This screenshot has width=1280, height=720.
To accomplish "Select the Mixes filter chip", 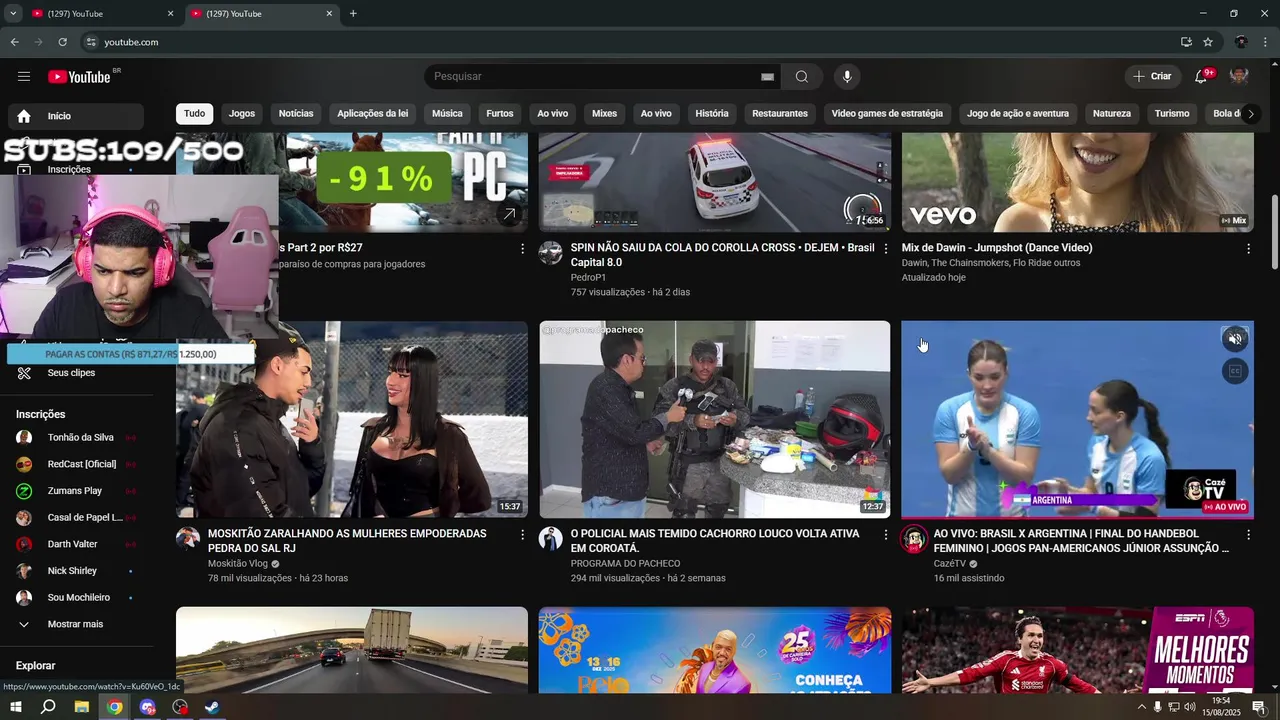I will click(x=604, y=113).
